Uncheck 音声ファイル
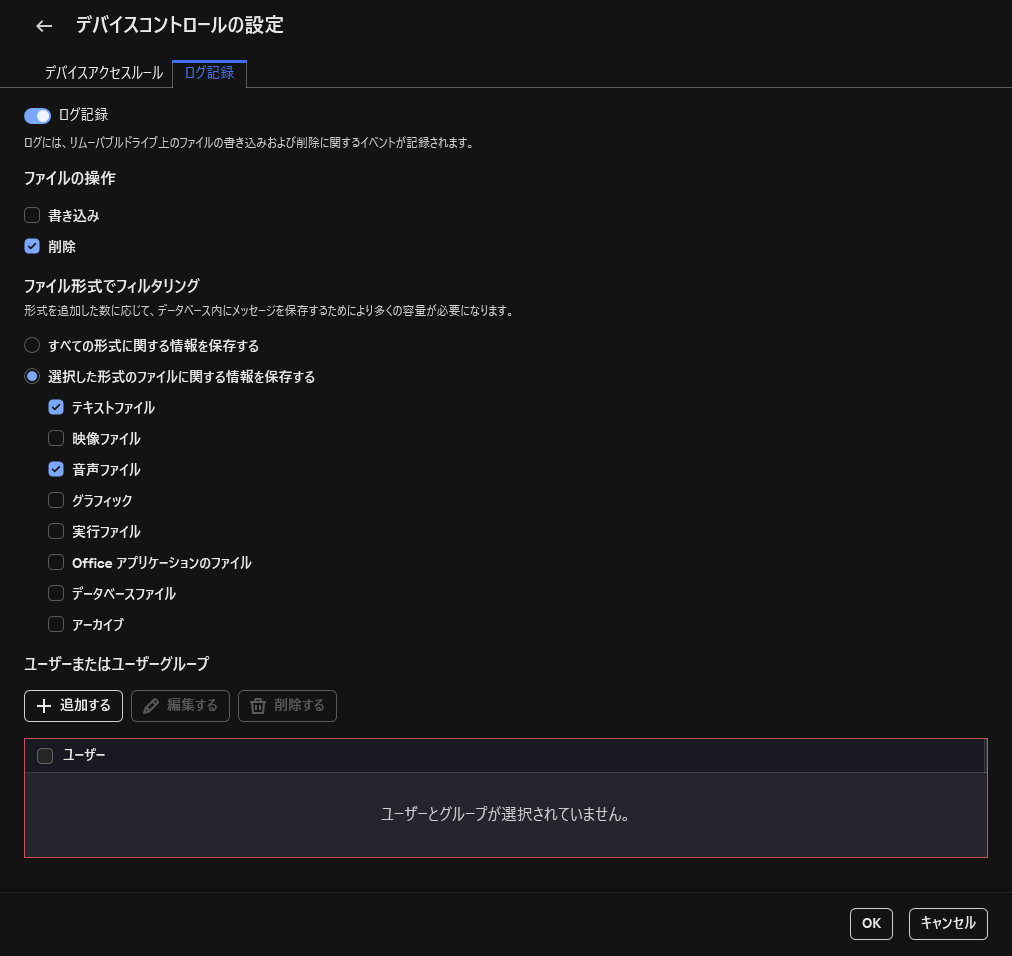The width and height of the screenshot is (1012, 956). 56,469
